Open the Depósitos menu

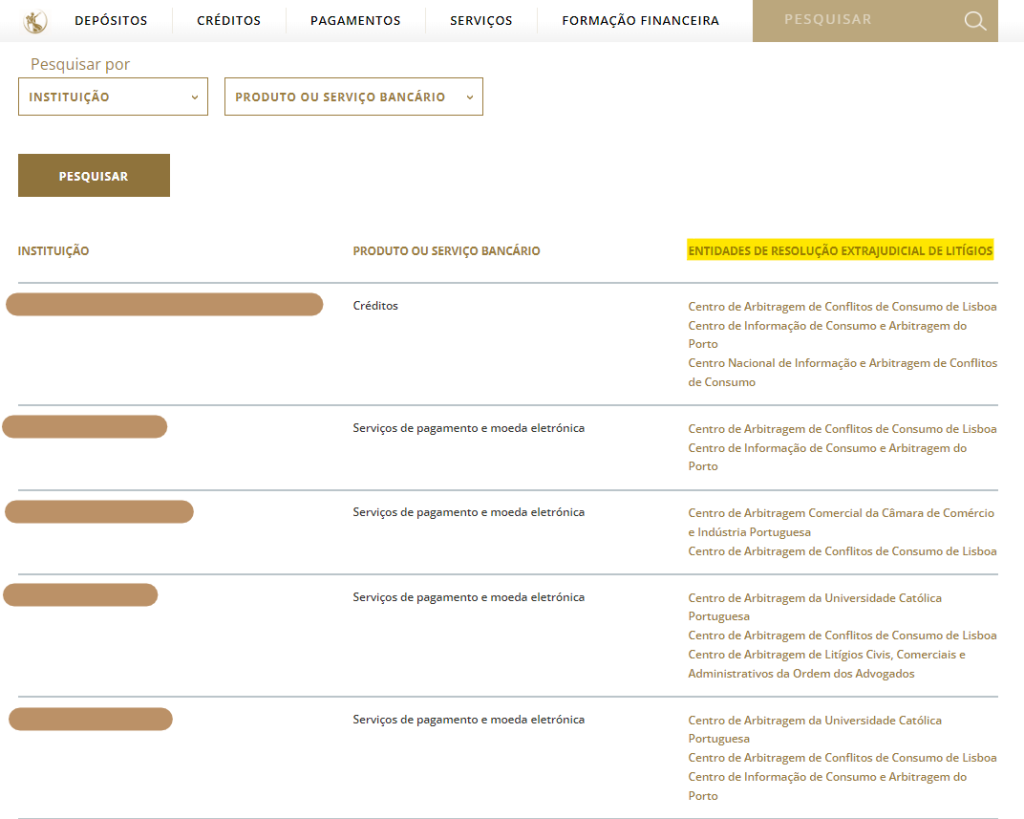pyautogui.click(x=111, y=21)
